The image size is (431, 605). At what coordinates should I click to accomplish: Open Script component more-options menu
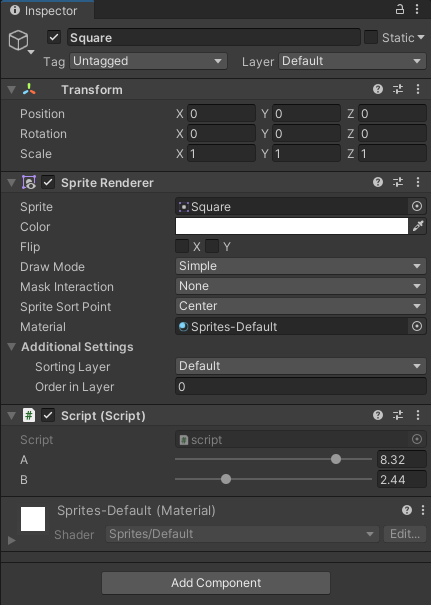point(418,415)
